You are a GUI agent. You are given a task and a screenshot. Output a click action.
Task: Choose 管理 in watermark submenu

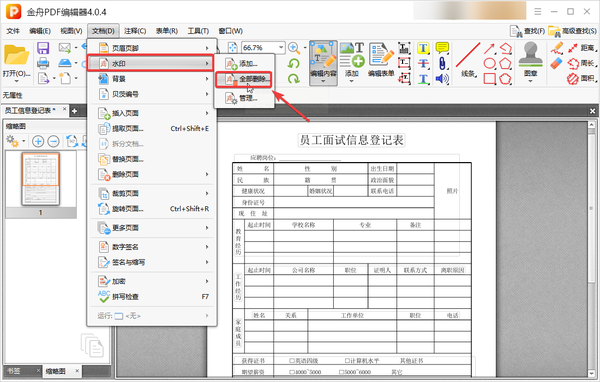[x=244, y=98]
